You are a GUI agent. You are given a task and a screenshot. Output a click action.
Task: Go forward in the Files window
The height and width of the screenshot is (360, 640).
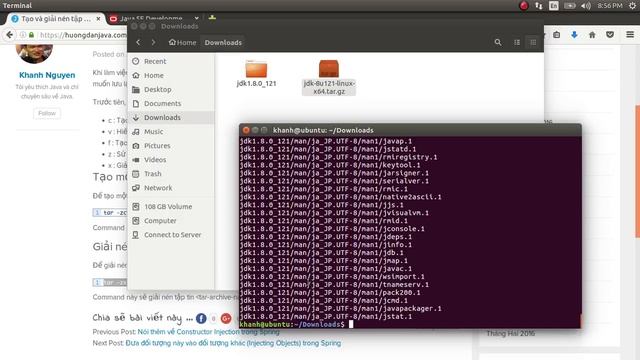coord(153,42)
